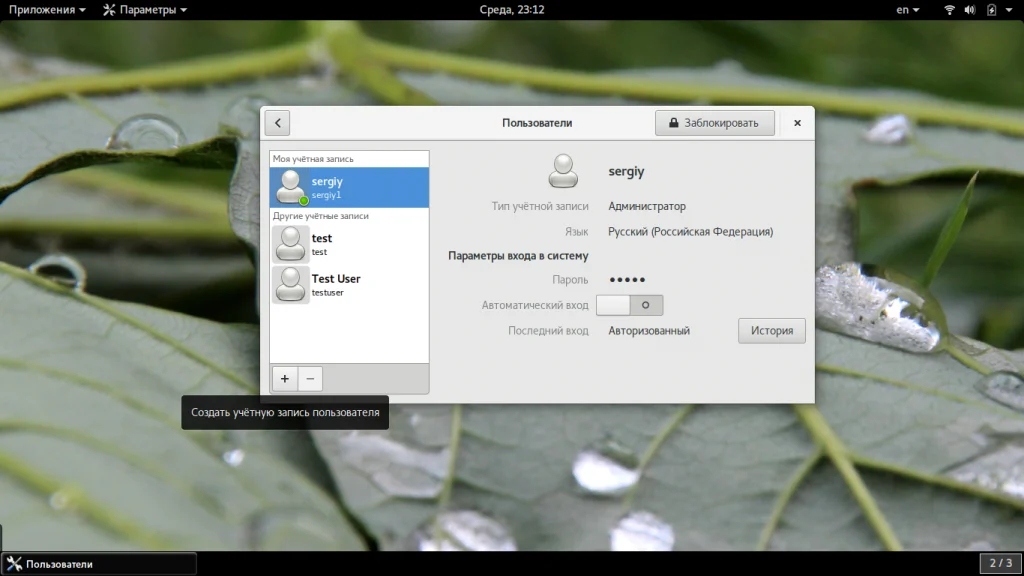
Task: Open the Приложения menu
Action: coord(47,10)
